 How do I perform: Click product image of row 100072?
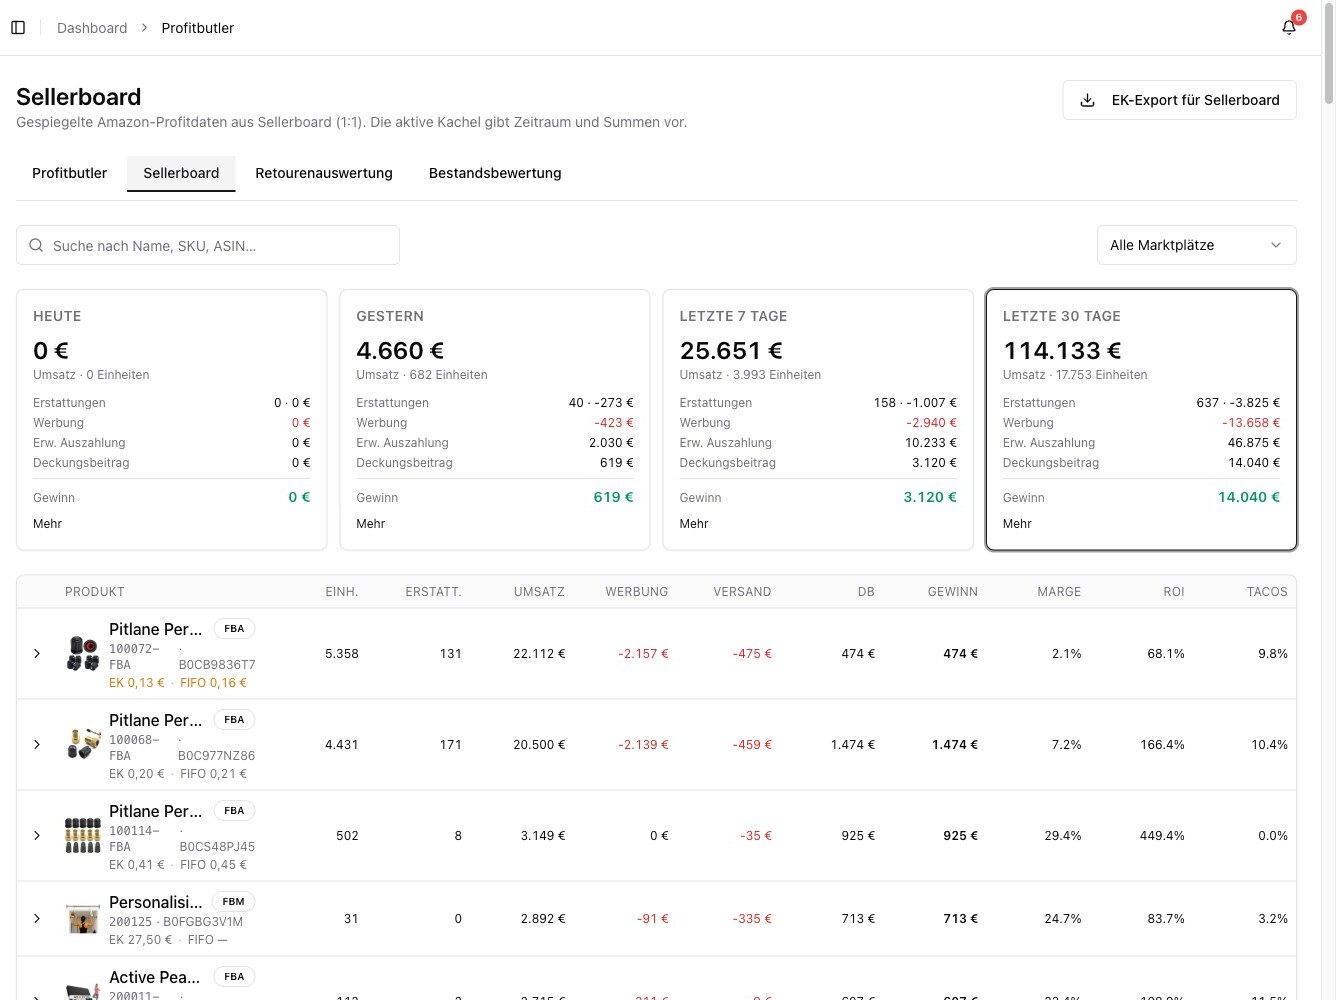83,653
